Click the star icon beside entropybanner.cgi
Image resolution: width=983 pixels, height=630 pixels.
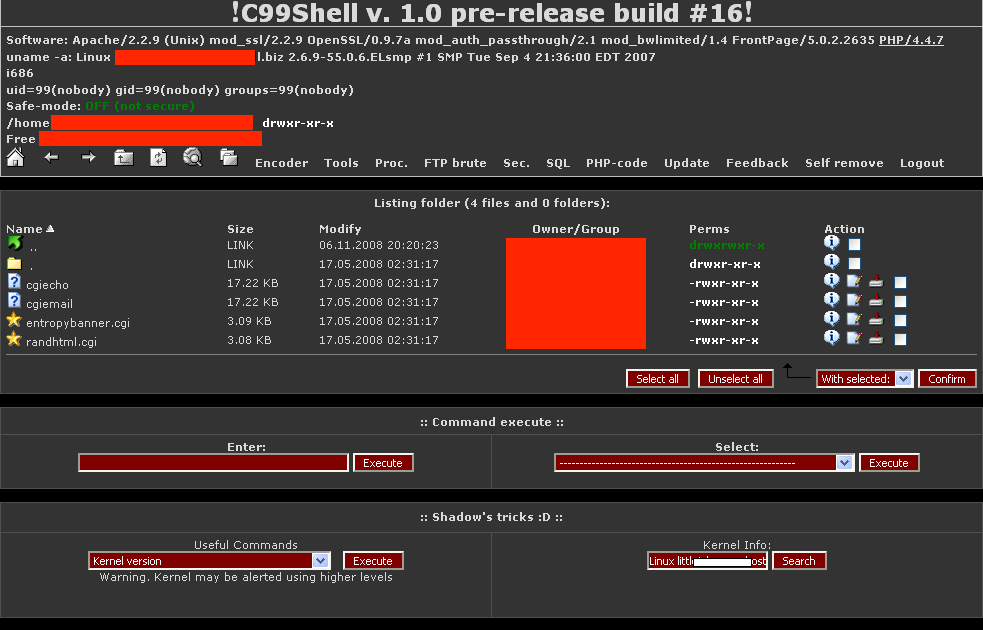[14, 320]
